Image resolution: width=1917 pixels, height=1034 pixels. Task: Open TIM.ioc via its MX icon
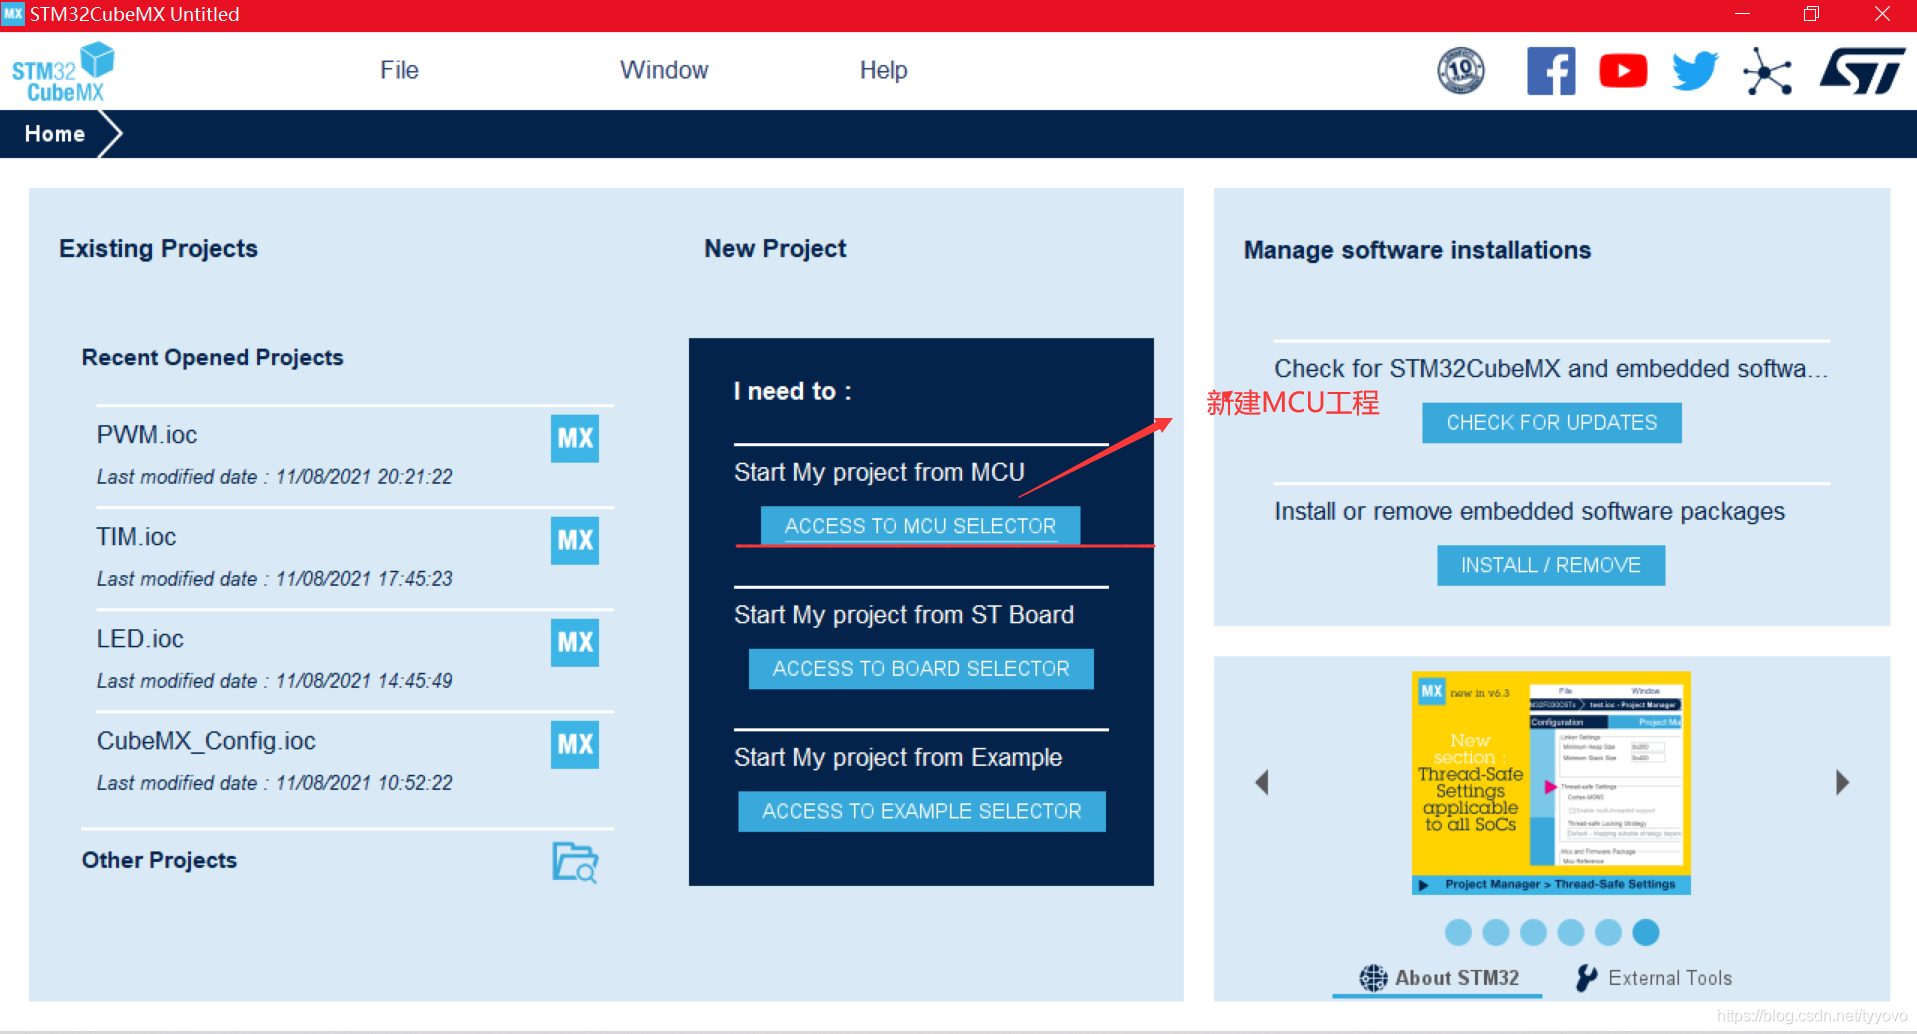point(575,540)
